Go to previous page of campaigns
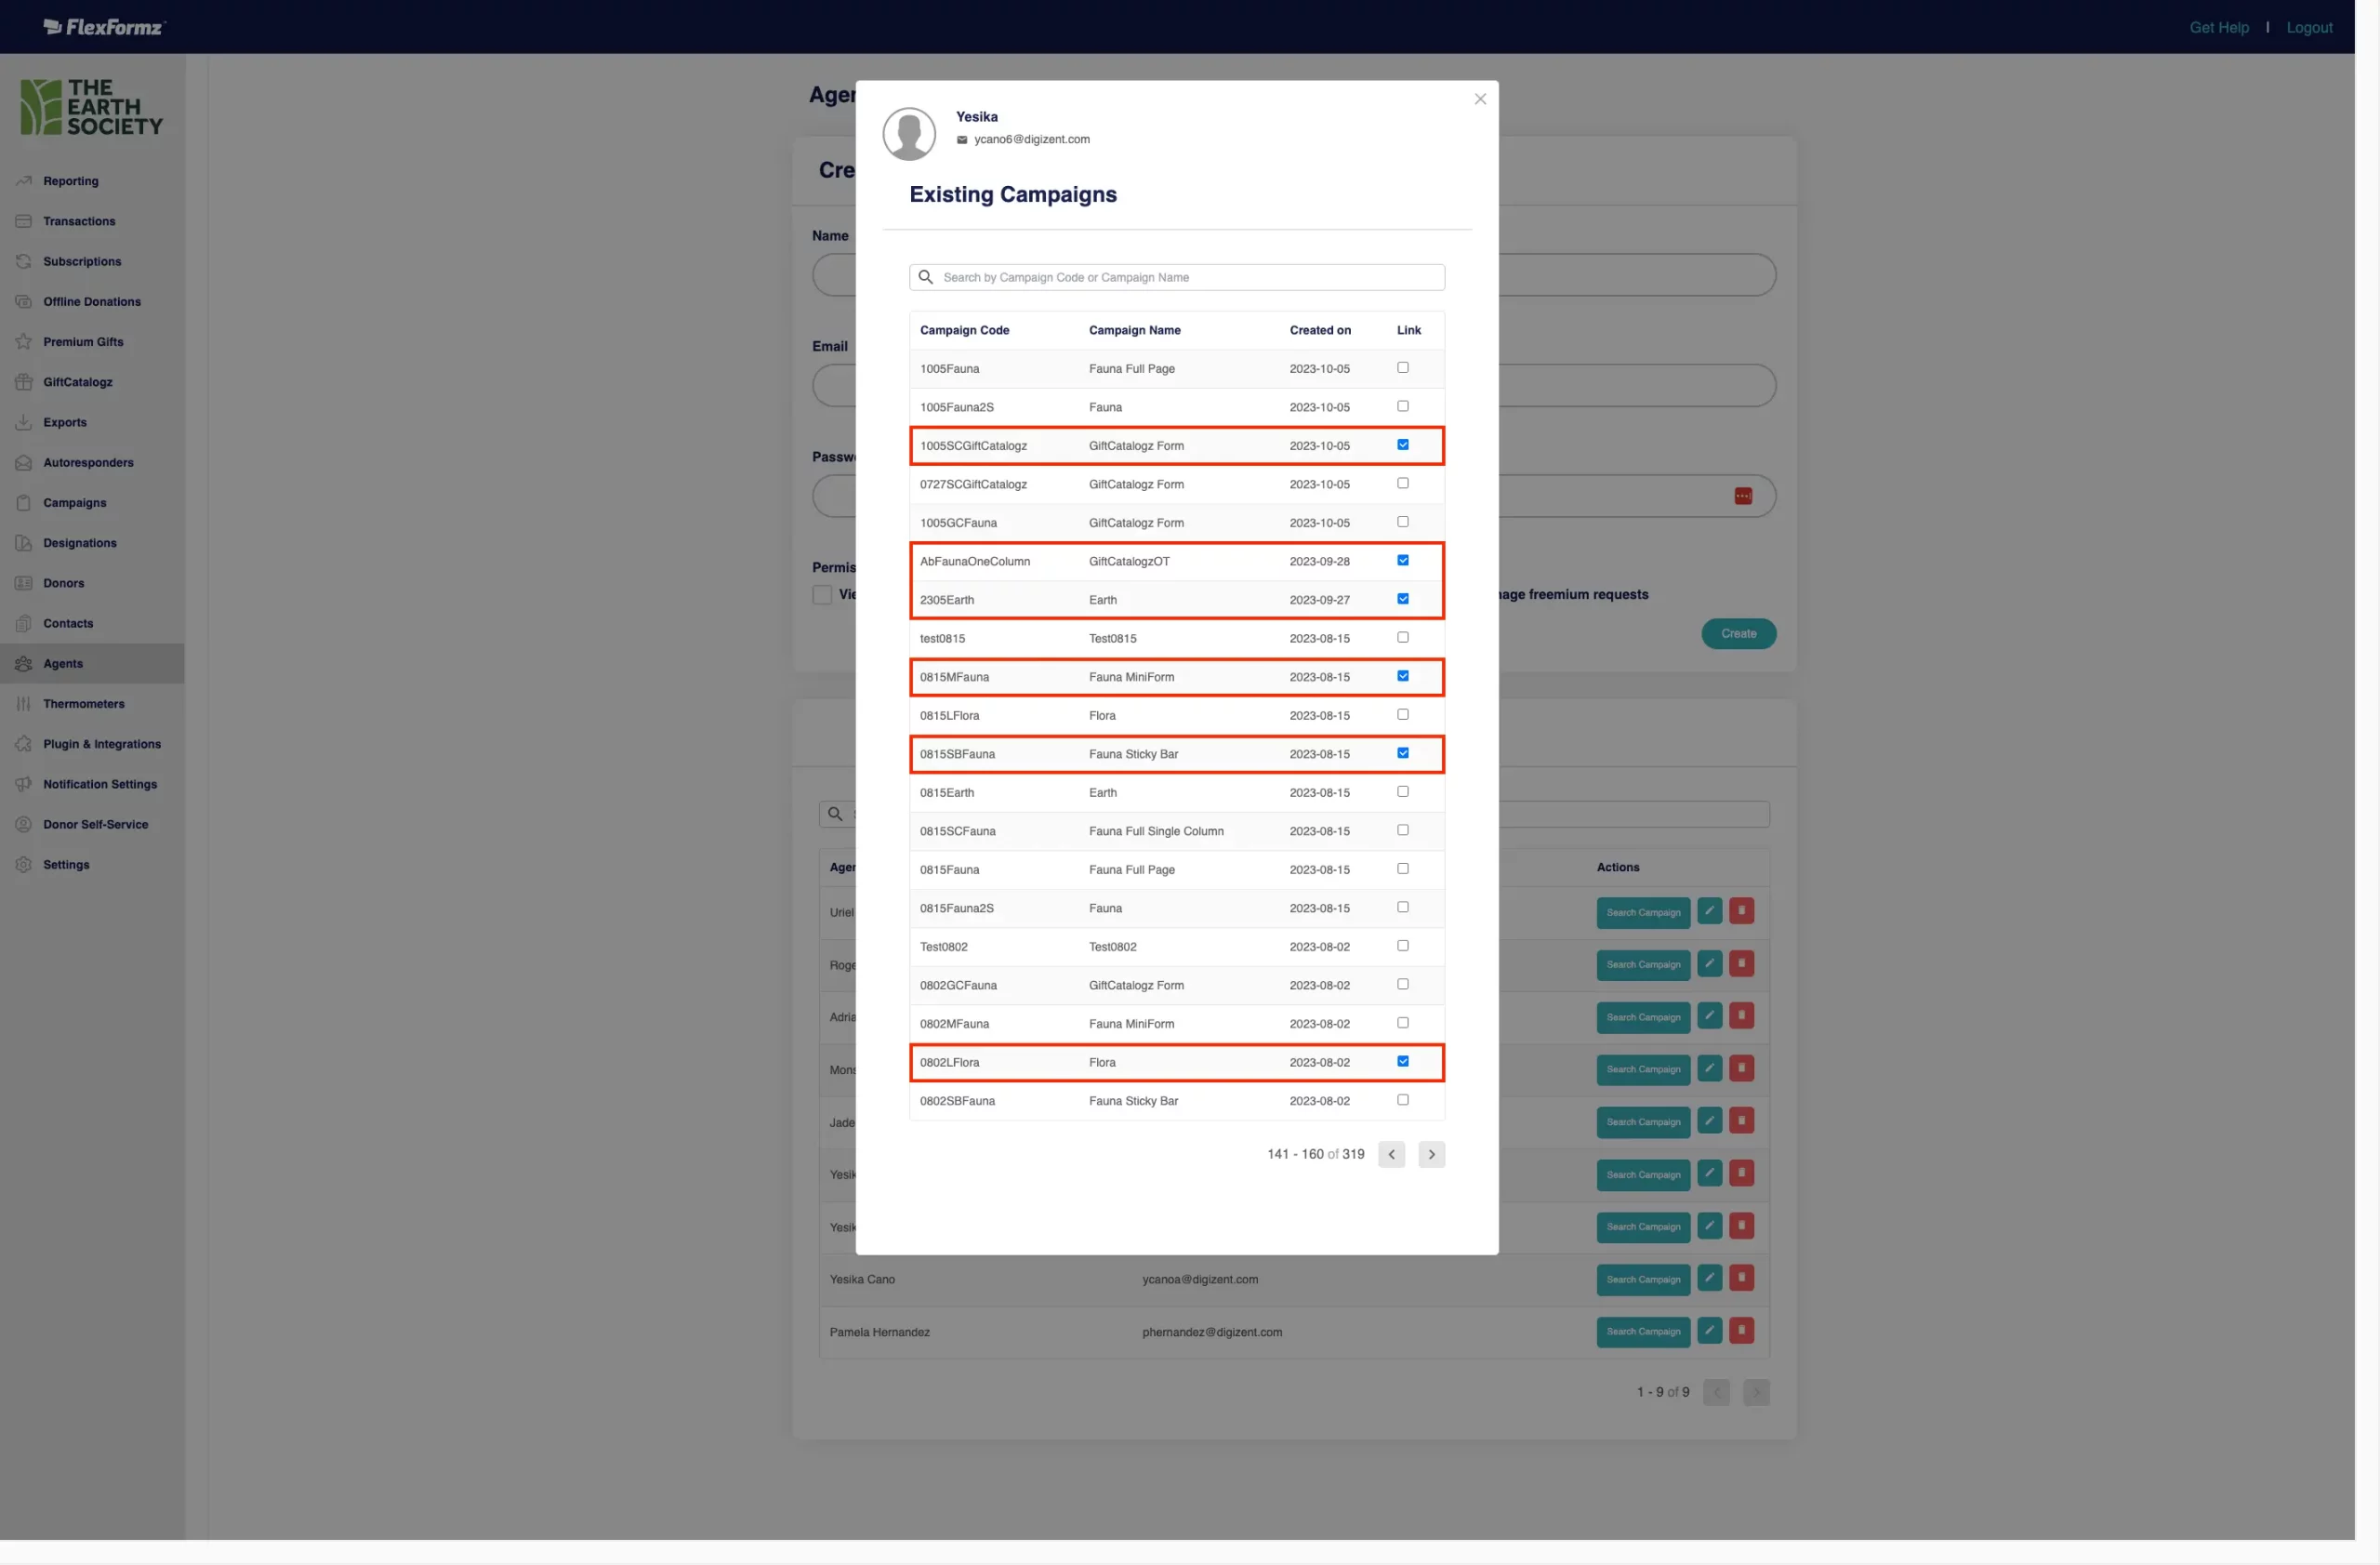 coord(1391,1154)
